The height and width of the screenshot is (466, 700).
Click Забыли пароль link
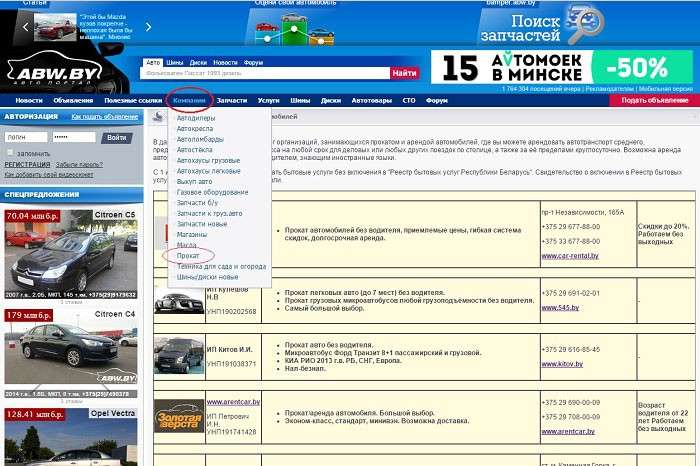(79, 165)
